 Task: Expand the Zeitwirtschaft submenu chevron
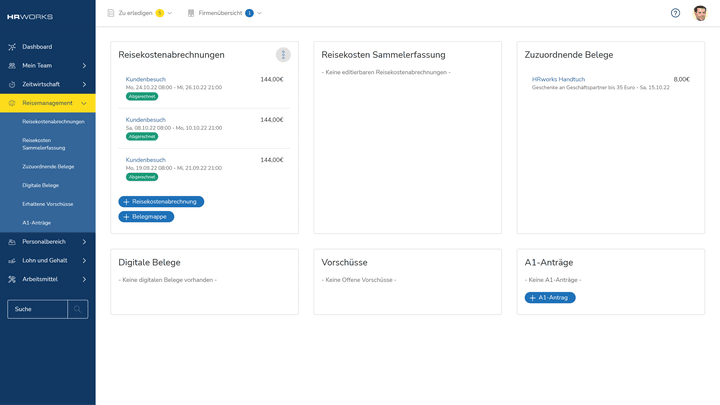click(x=84, y=84)
